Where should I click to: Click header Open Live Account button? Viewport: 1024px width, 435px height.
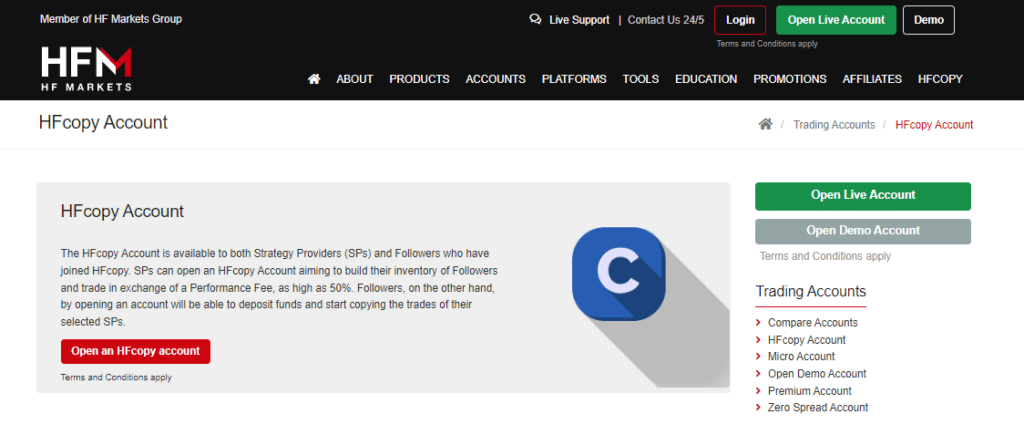836,20
